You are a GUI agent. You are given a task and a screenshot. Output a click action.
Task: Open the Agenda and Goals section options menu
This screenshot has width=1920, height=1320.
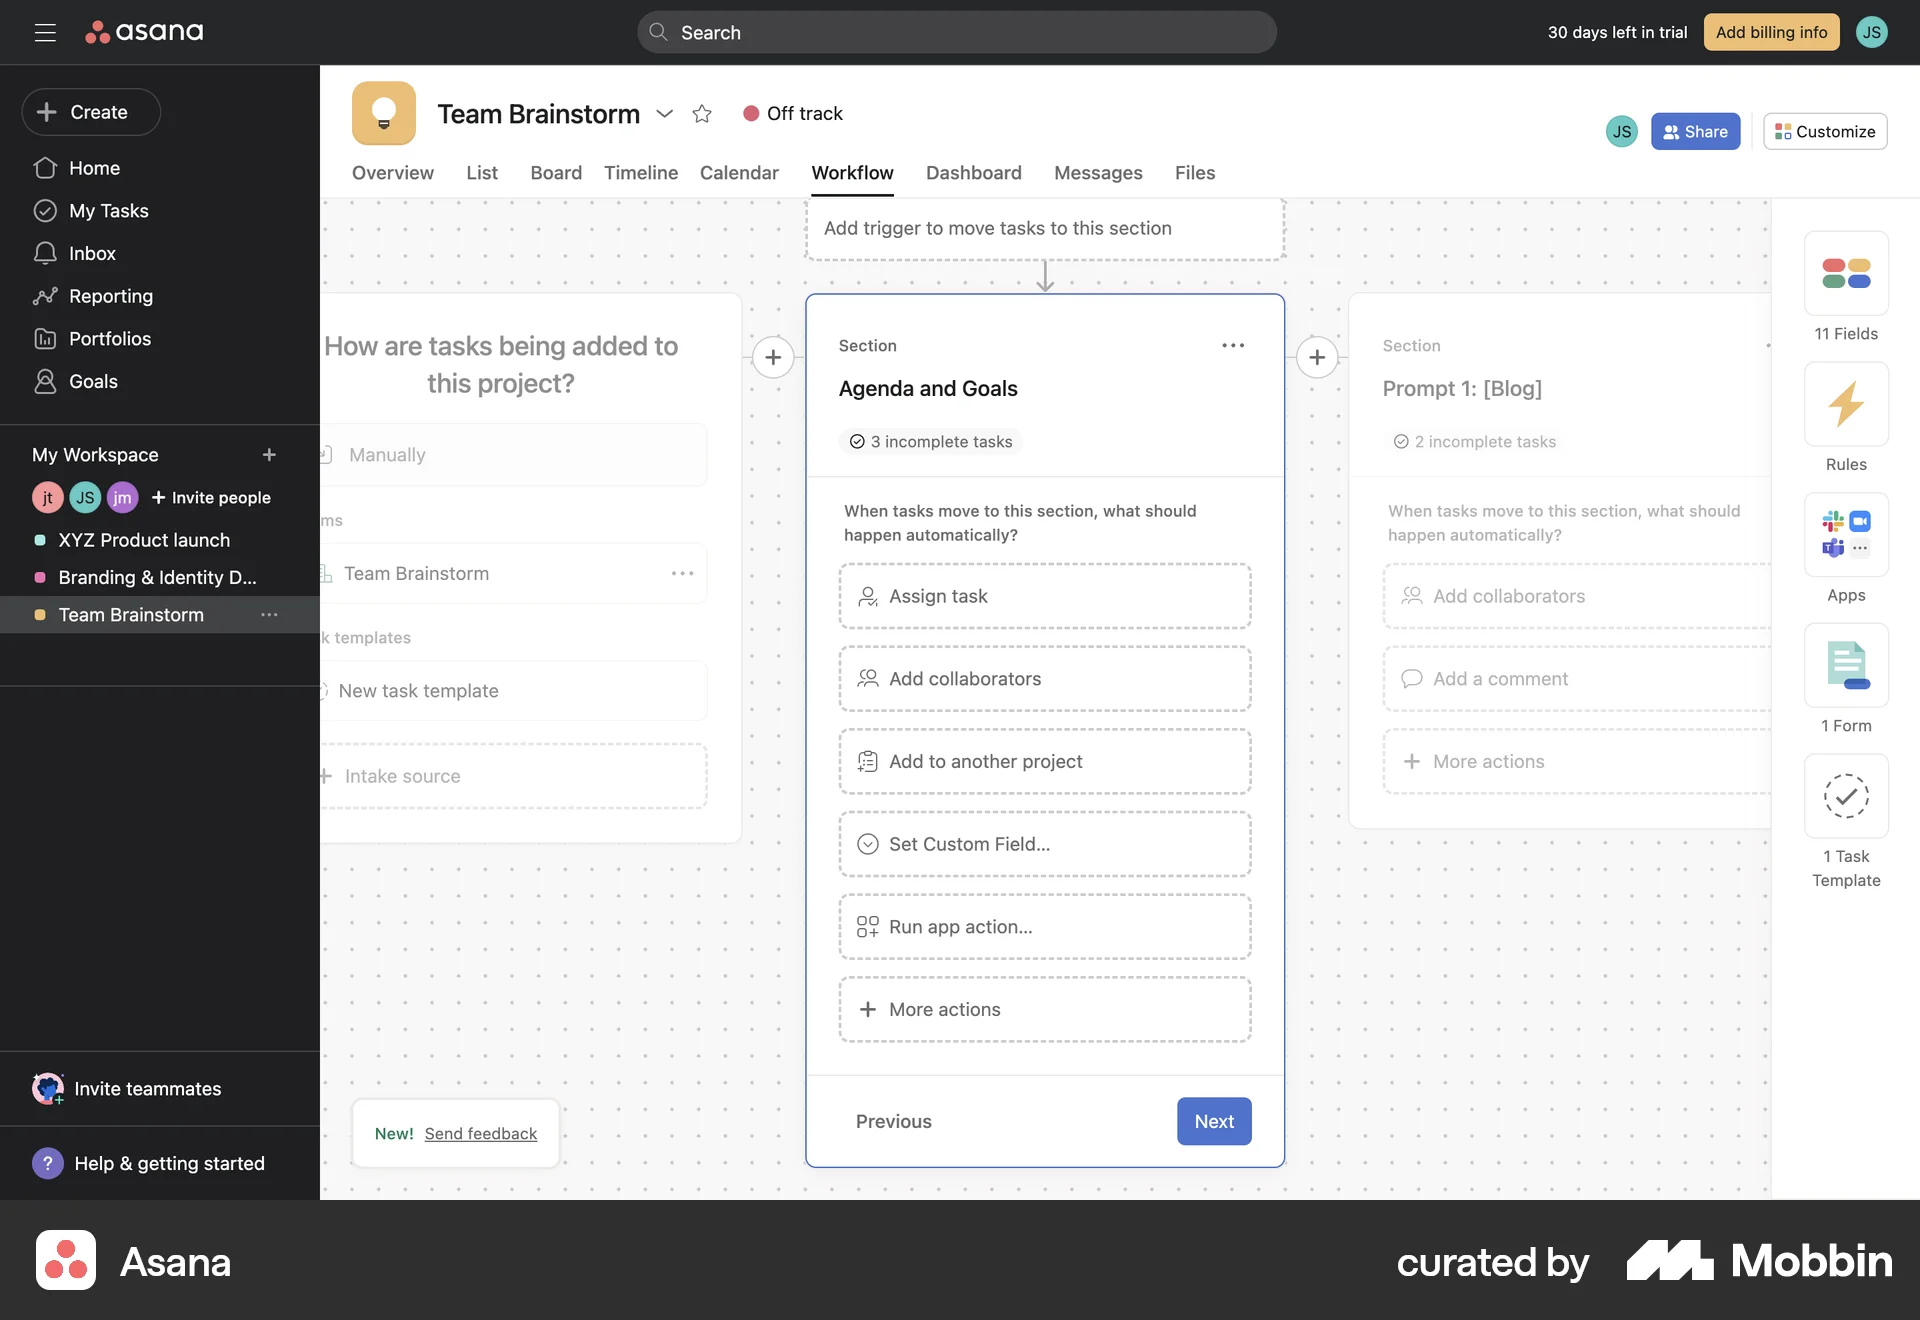(x=1232, y=345)
